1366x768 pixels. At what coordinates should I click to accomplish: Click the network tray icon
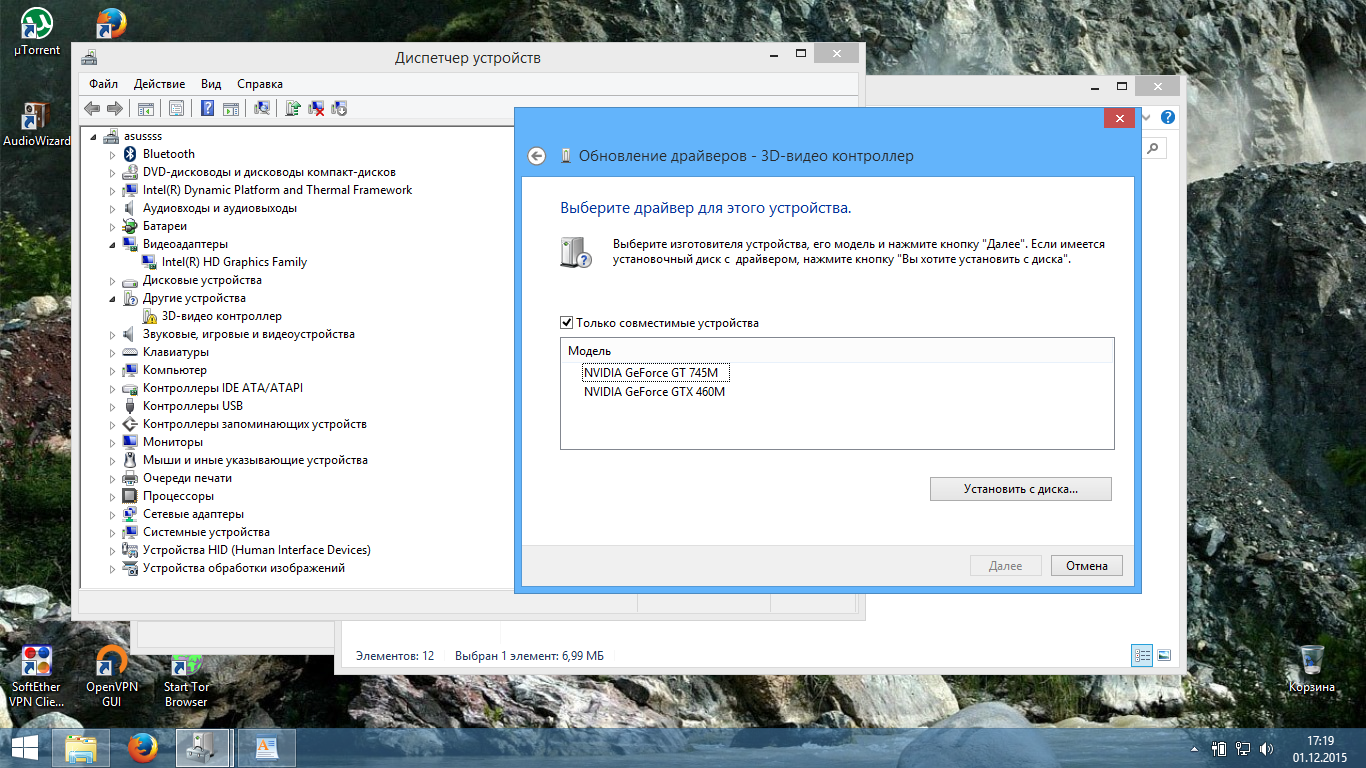(1243, 749)
